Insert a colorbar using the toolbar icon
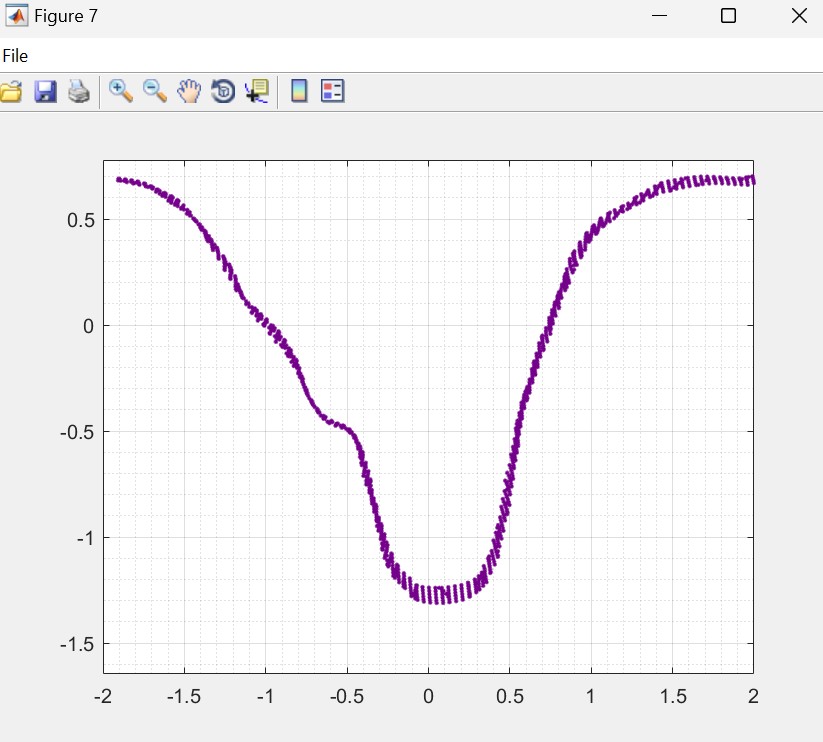 pos(298,92)
